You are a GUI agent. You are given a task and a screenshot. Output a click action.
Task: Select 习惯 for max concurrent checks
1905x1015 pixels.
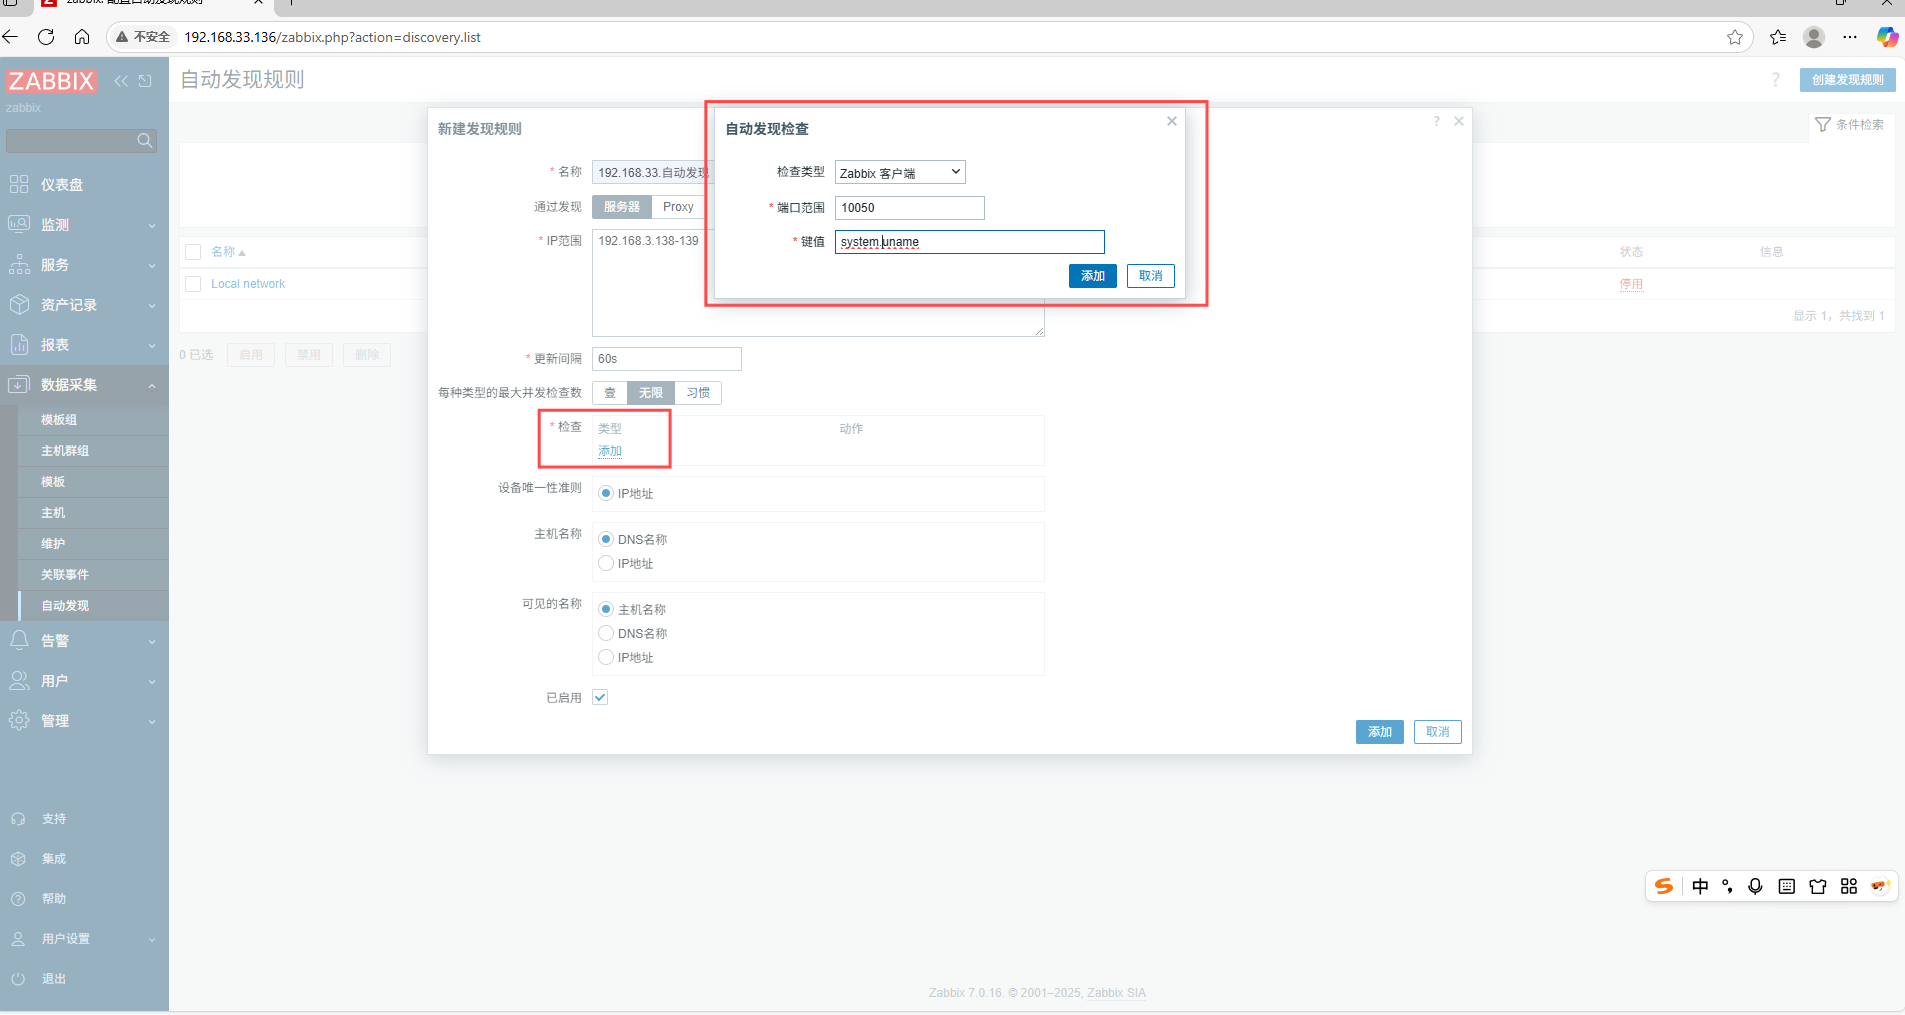(x=698, y=393)
